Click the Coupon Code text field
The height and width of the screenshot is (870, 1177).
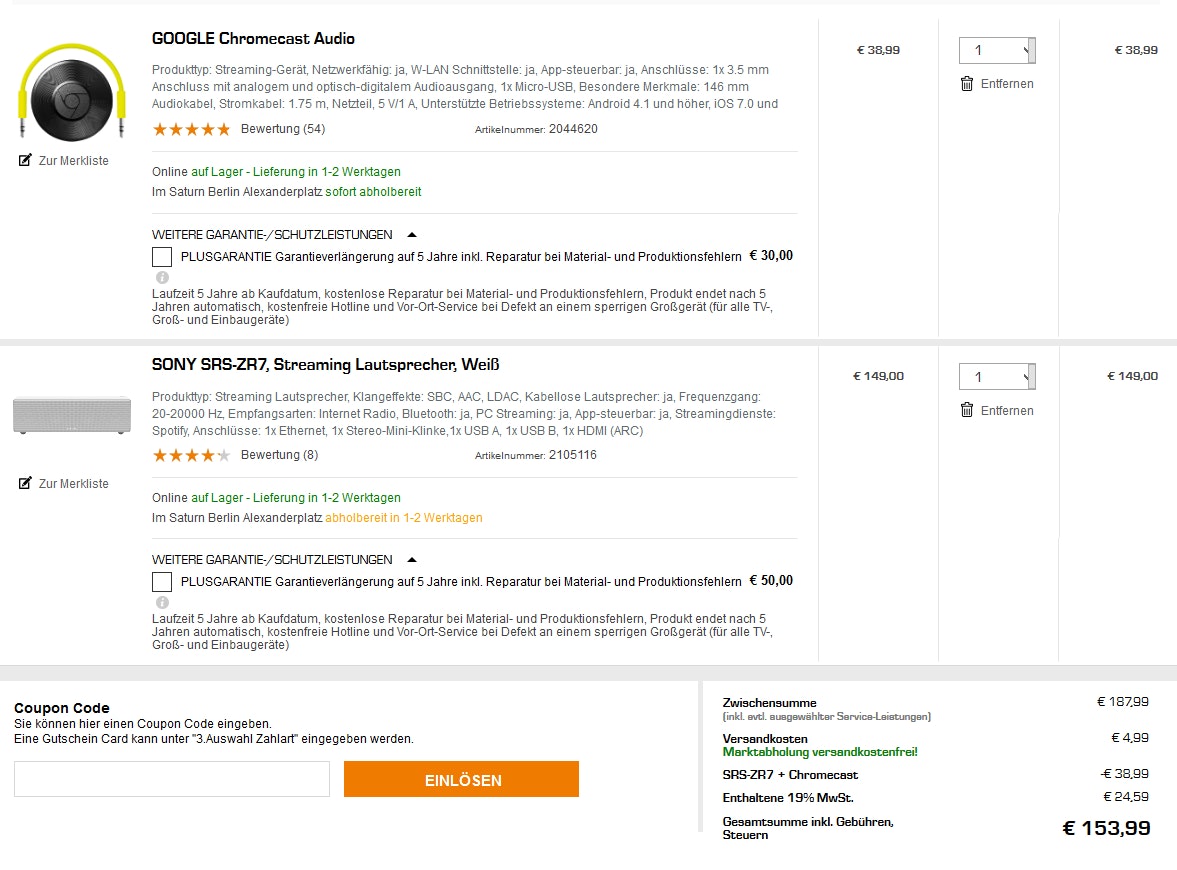point(172,779)
